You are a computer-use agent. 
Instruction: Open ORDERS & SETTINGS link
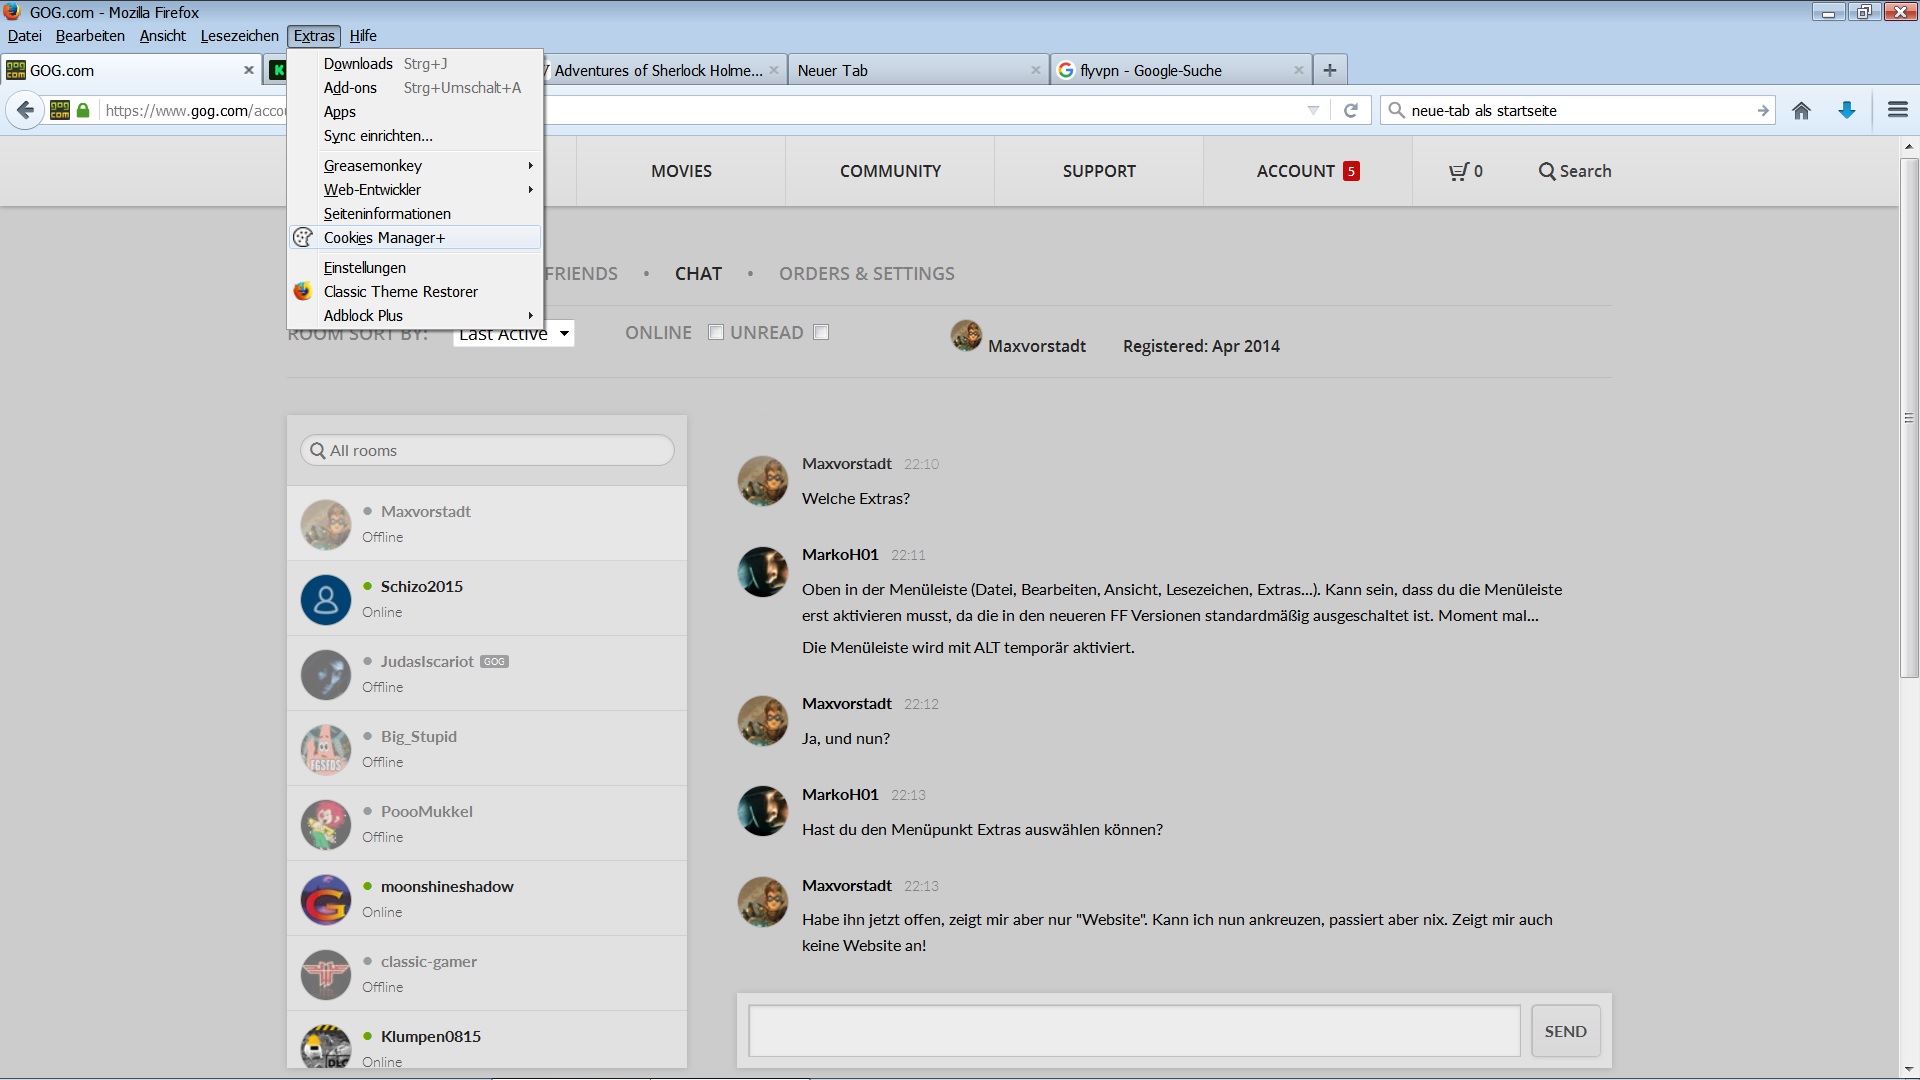[866, 274]
